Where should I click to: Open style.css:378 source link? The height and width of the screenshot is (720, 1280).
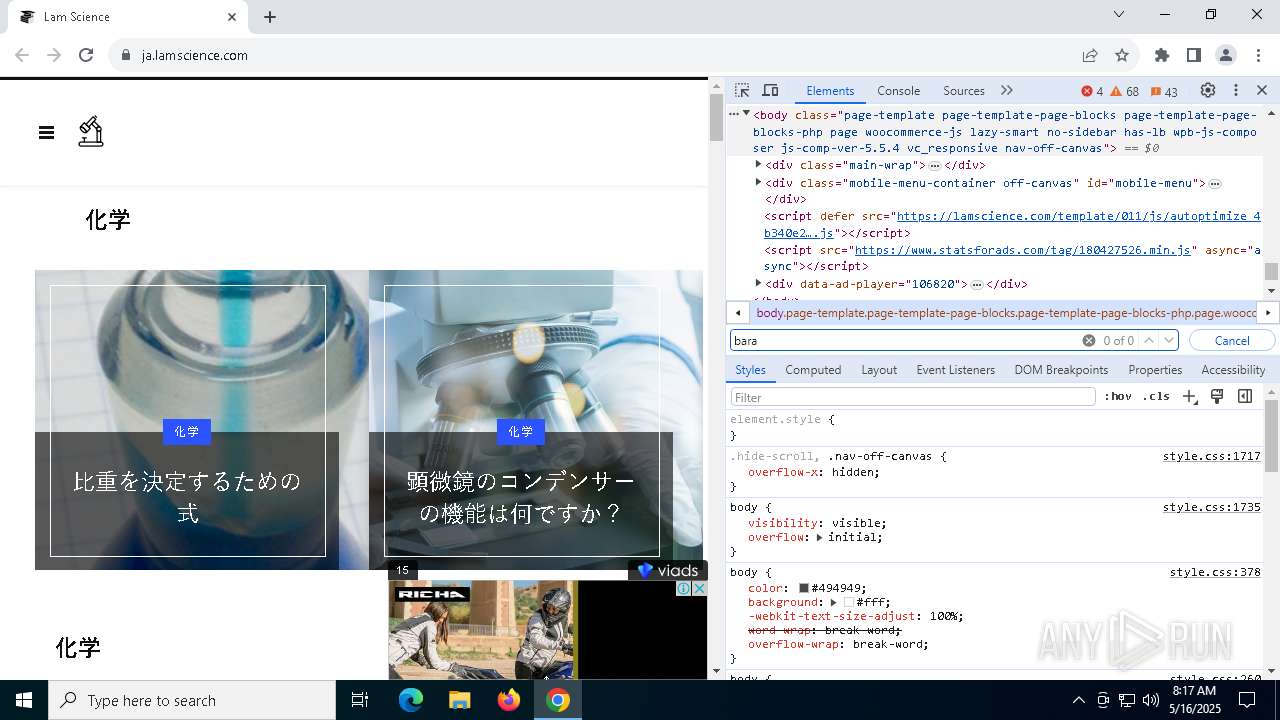(x=1215, y=572)
